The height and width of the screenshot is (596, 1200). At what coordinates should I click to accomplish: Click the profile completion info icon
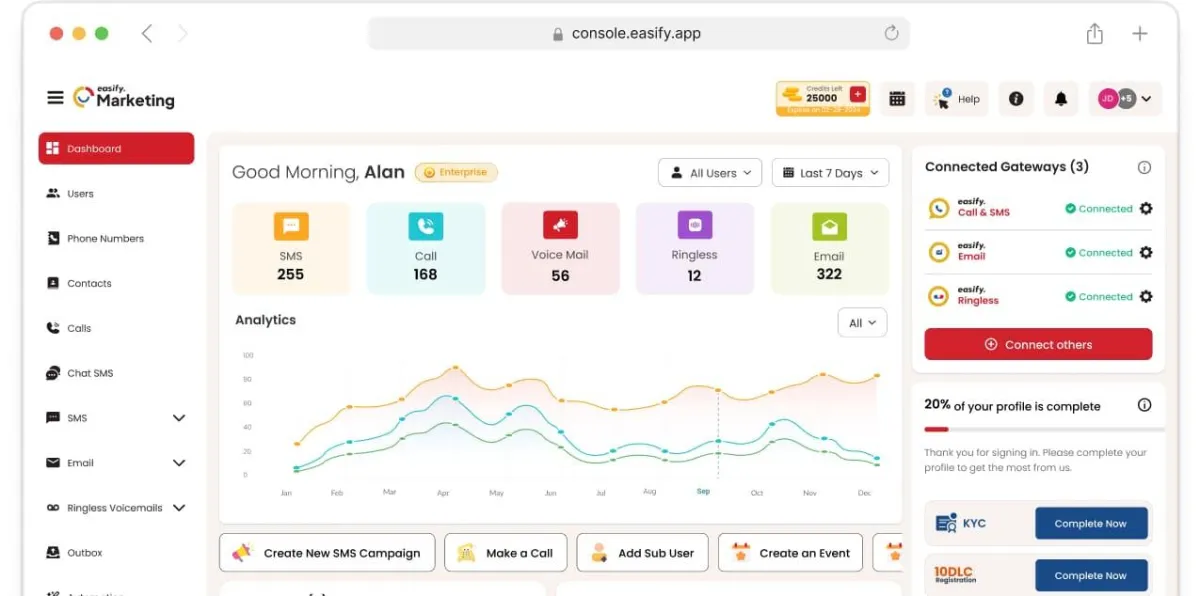(x=1145, y=405)
